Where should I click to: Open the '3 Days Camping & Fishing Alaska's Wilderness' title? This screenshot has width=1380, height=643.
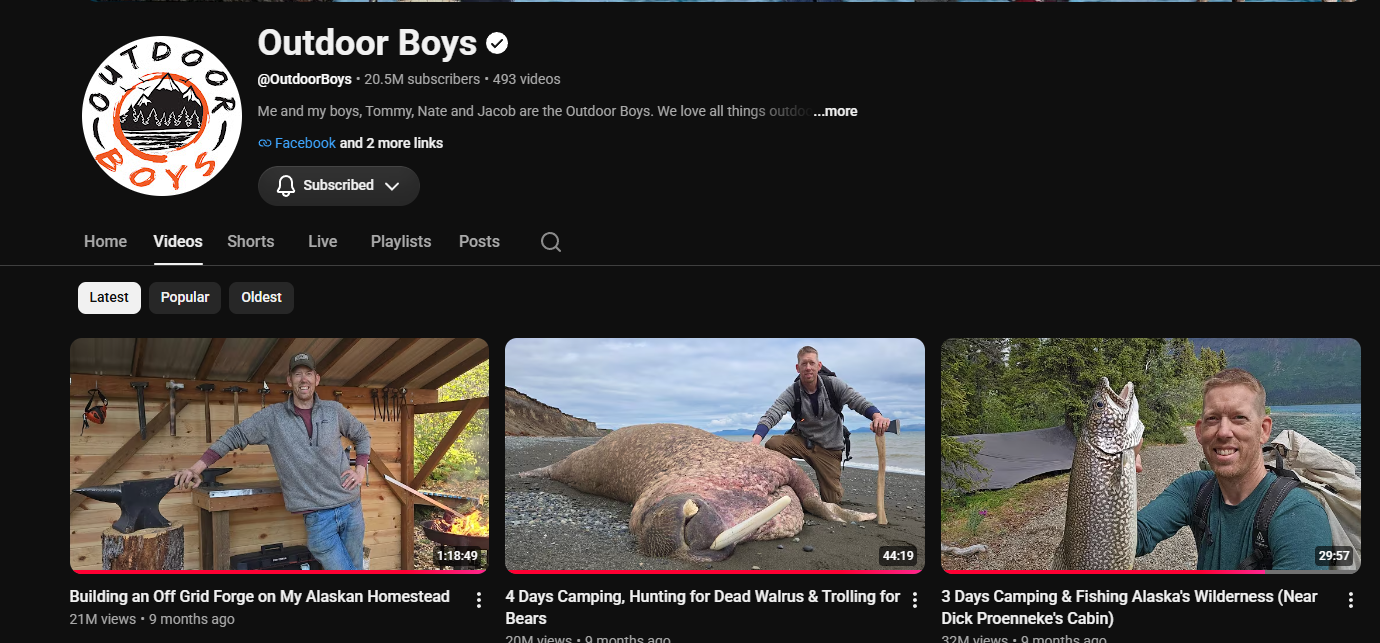click(1129, 607)
